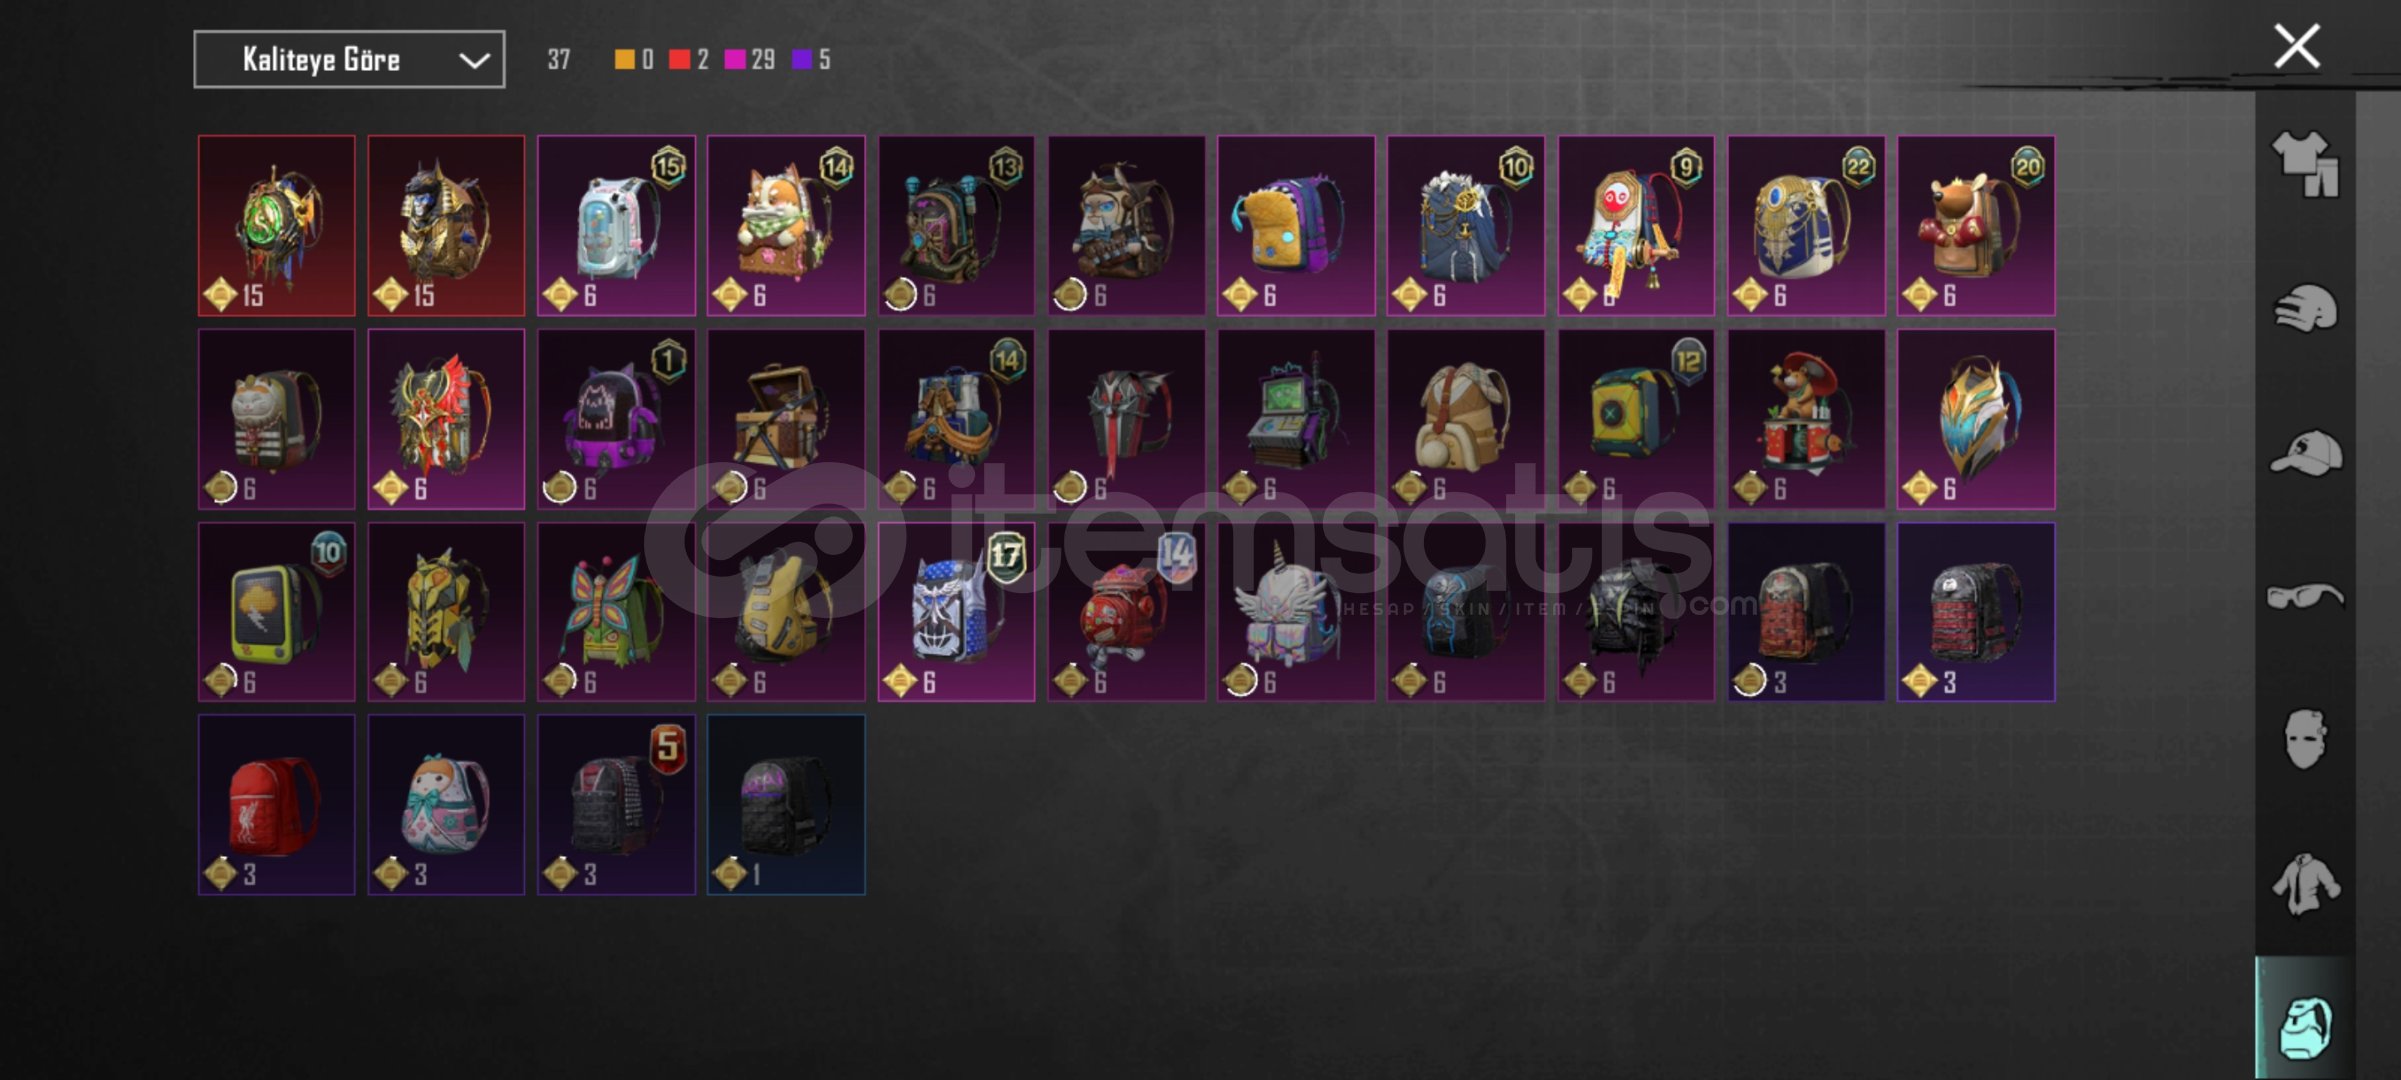
Task: Select the sunglasses category icon
Action: coord(2305,597)
